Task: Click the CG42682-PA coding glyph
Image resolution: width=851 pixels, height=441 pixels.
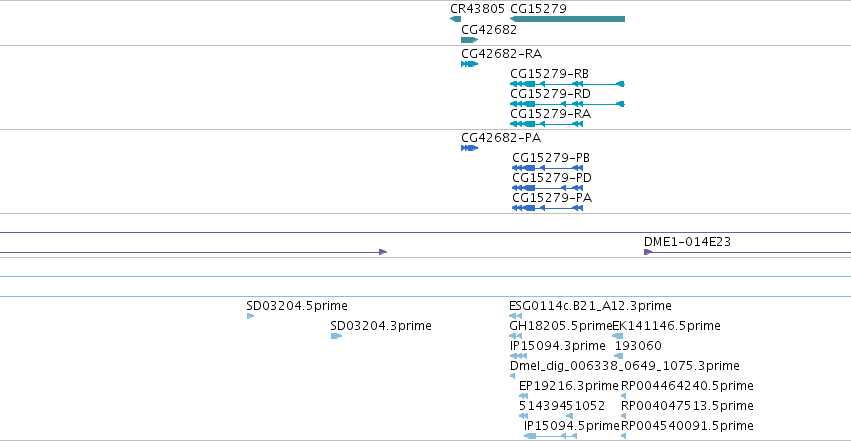Action: pyautogui.click(x=469, y=148)
